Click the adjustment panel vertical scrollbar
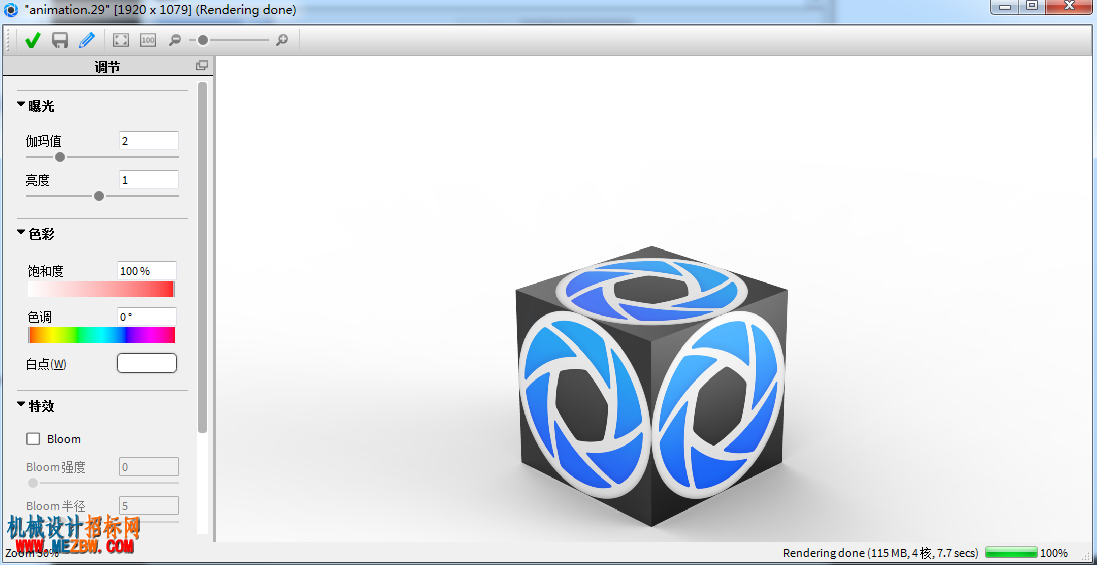 coord(203,257)
